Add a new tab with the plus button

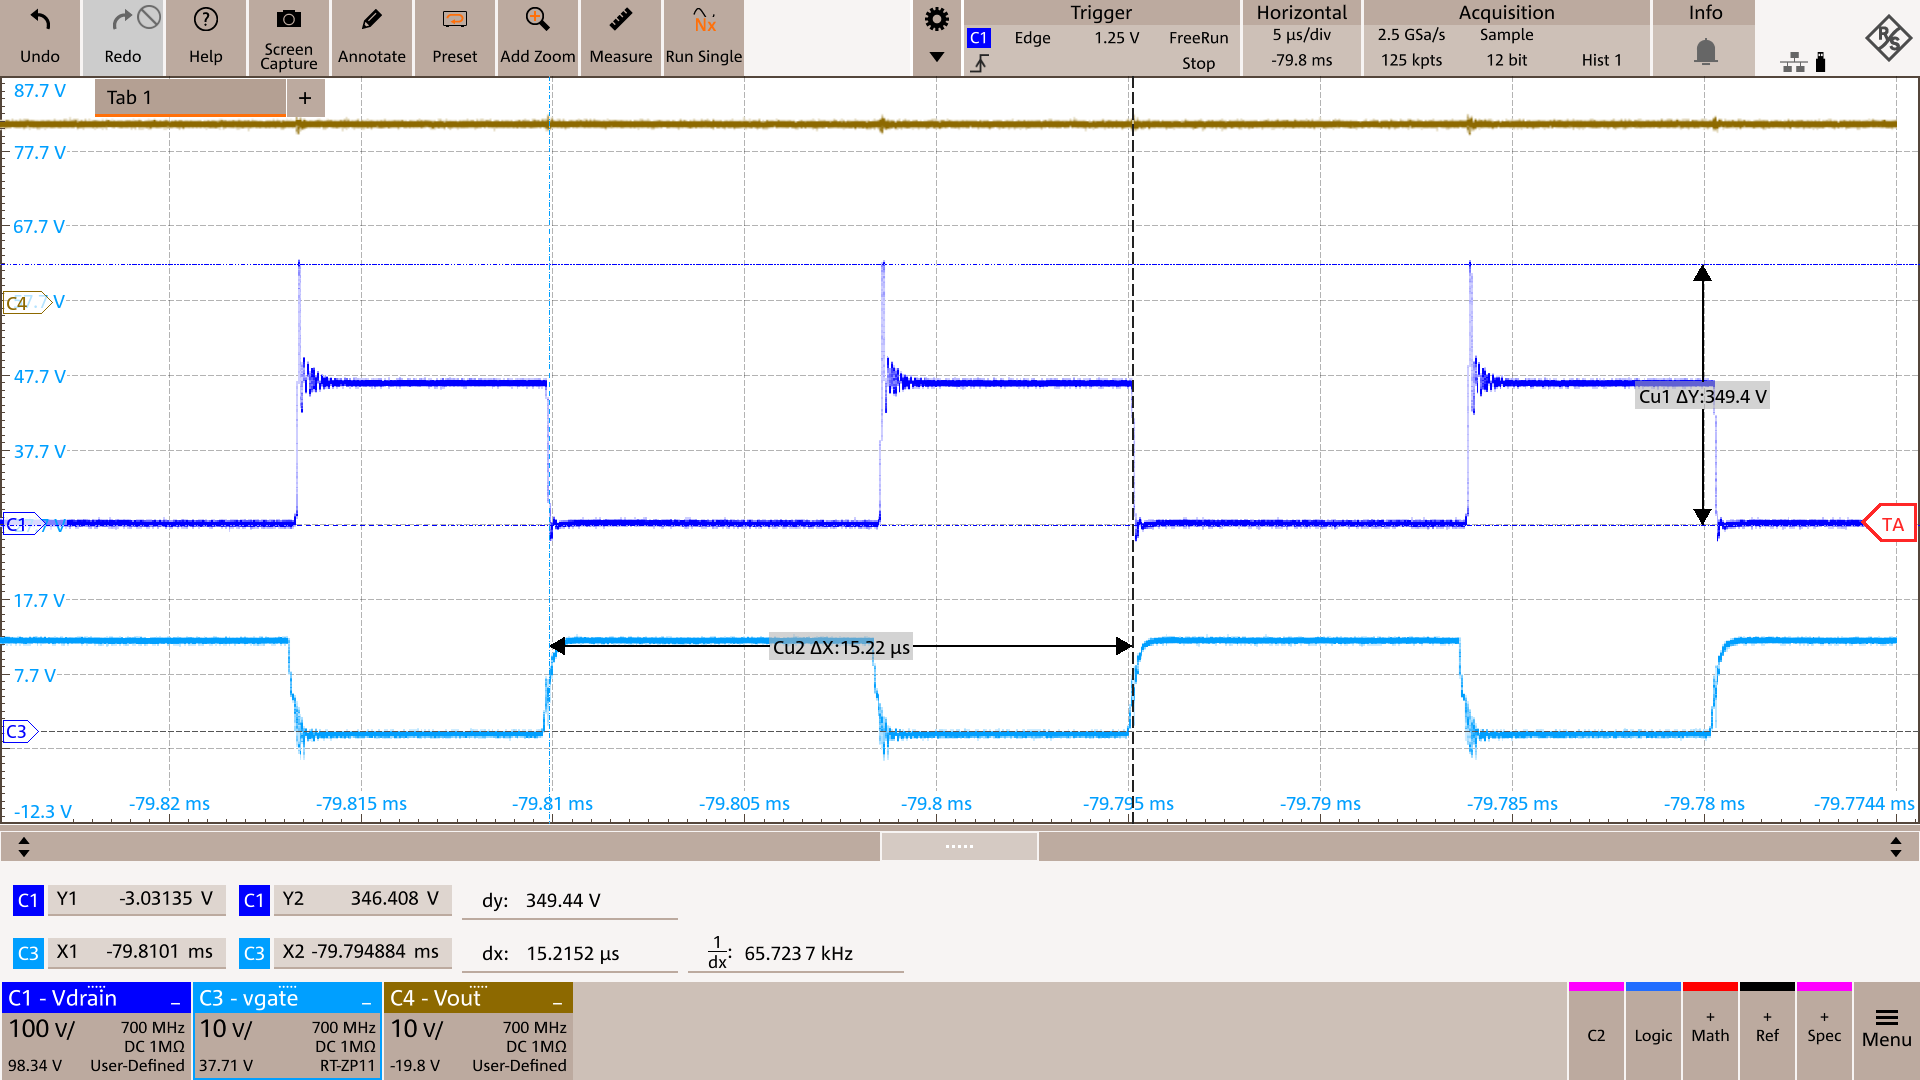coord(306,97)
